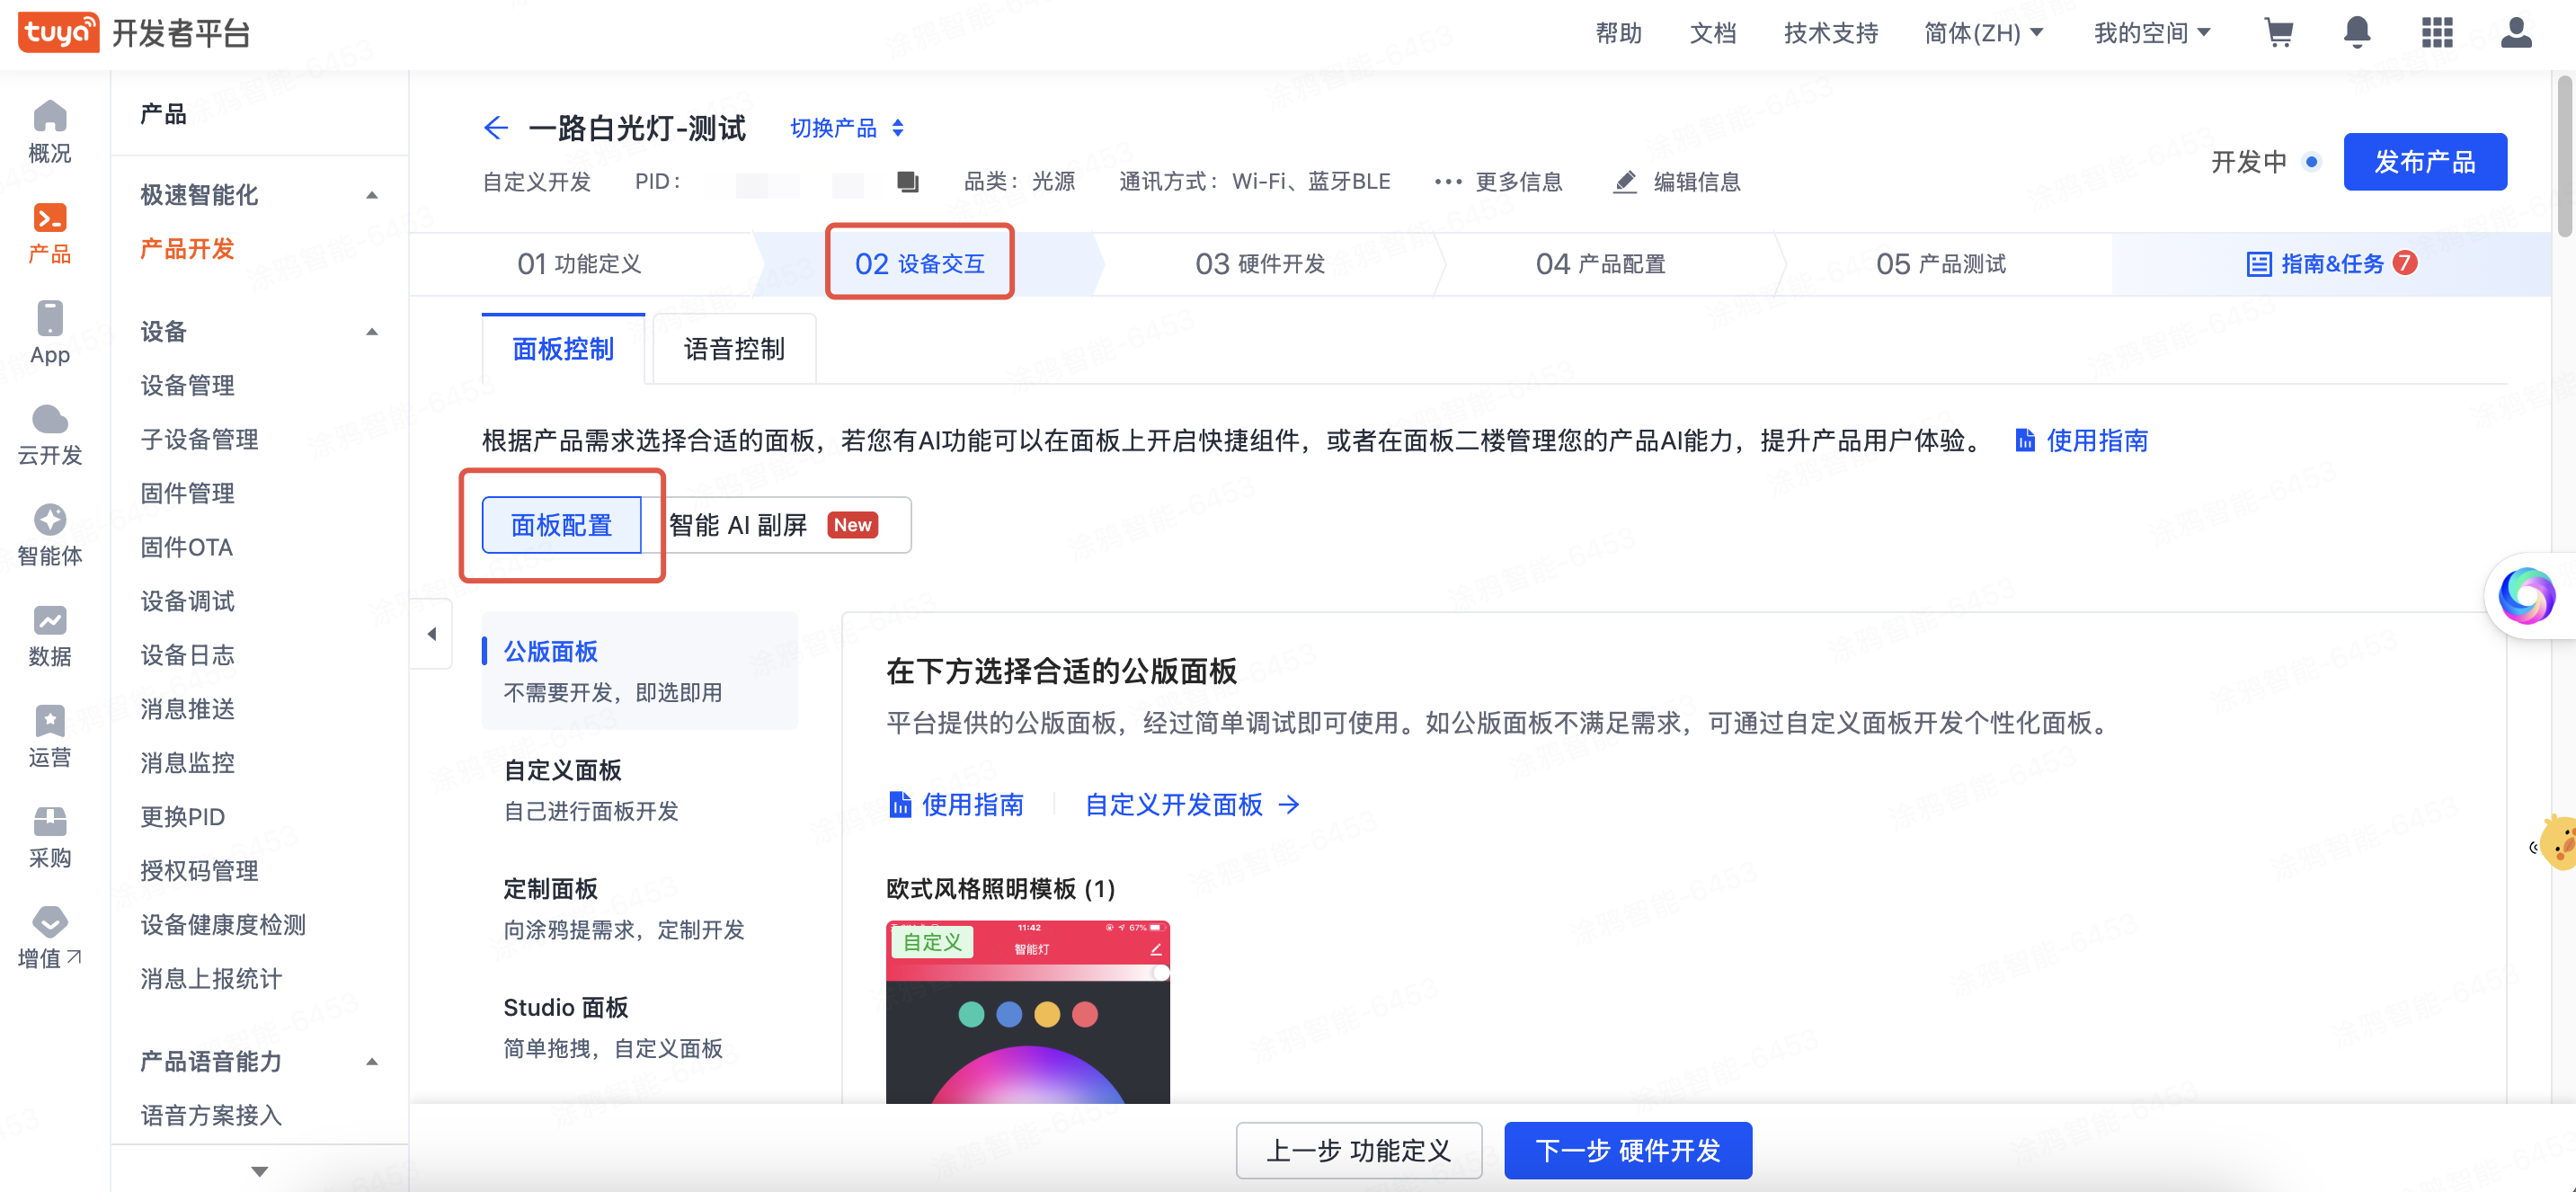The height and width of the screenshot is (1192, 2576).
Task: Select the Studio 面板 panel option
Action: point(640,1027)
